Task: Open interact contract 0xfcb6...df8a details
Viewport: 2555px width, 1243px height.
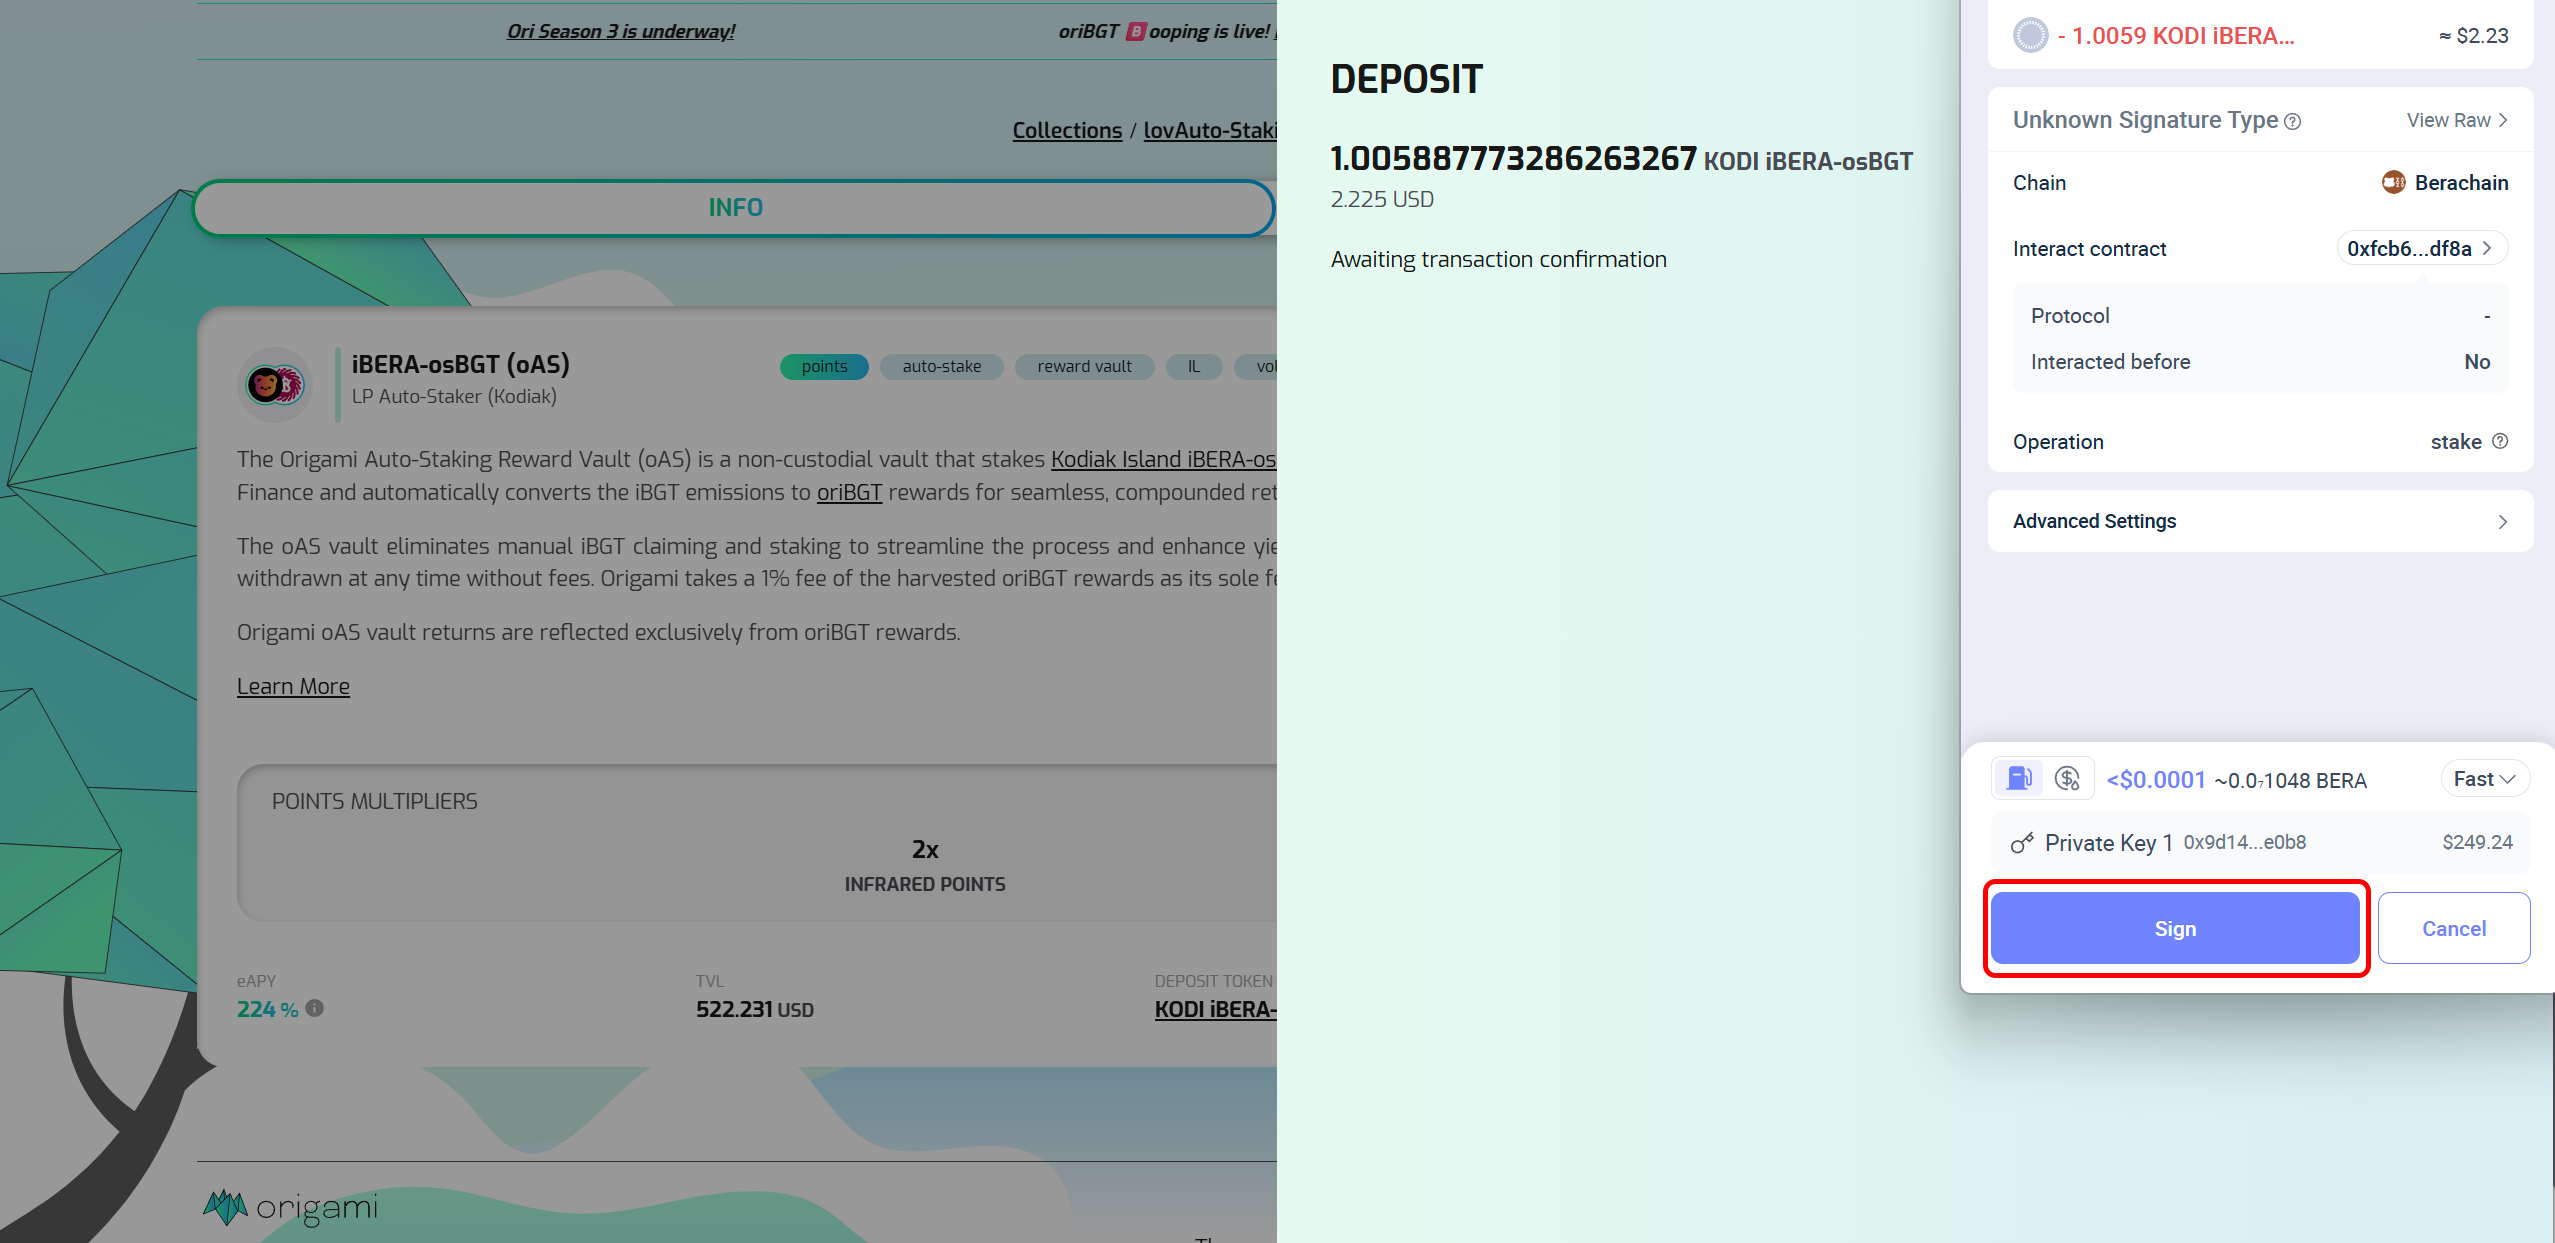Action: (x=2420, y=248)
